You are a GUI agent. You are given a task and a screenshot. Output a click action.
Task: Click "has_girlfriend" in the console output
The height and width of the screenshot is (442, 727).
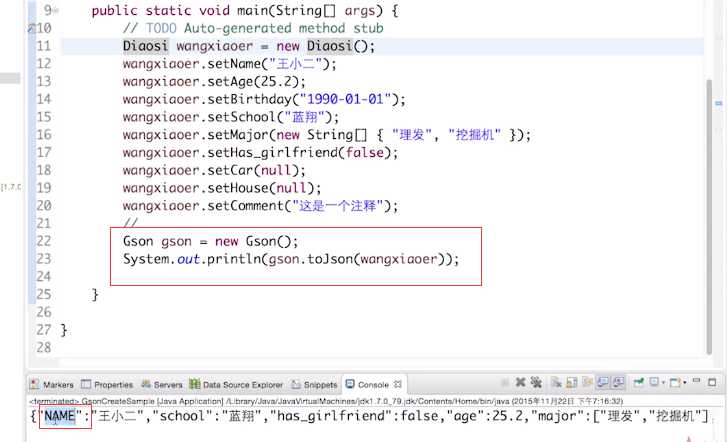tap(331, 416)
